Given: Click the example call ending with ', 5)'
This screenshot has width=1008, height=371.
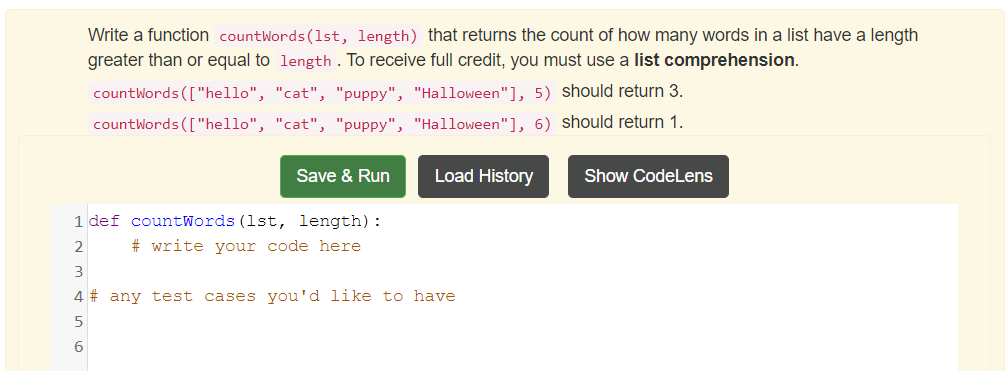Looking at the screenshot, I should coord(323,93).
